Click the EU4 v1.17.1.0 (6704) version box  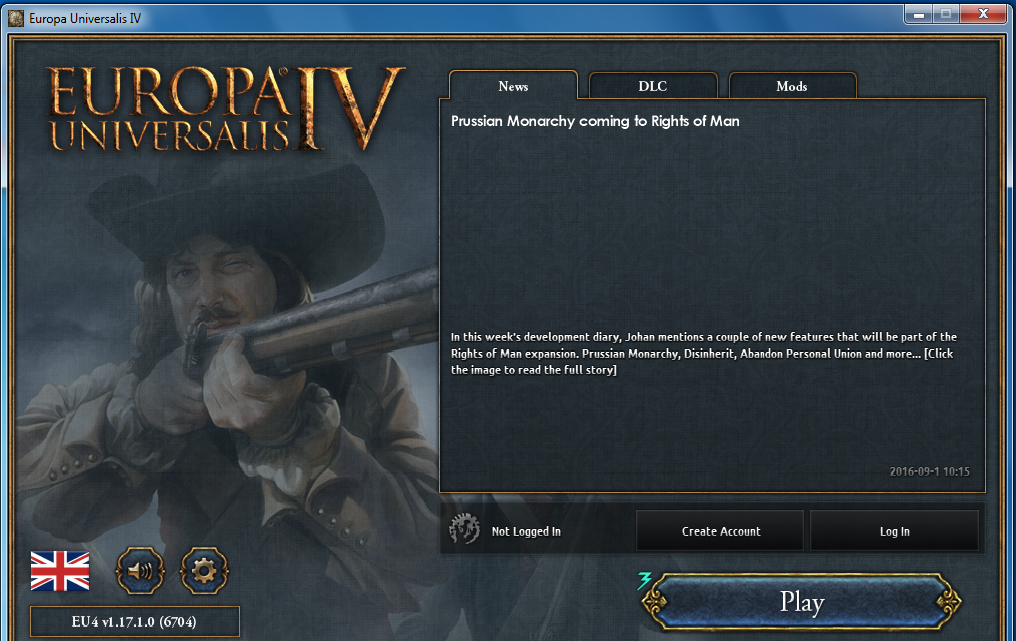coord(134,622)
